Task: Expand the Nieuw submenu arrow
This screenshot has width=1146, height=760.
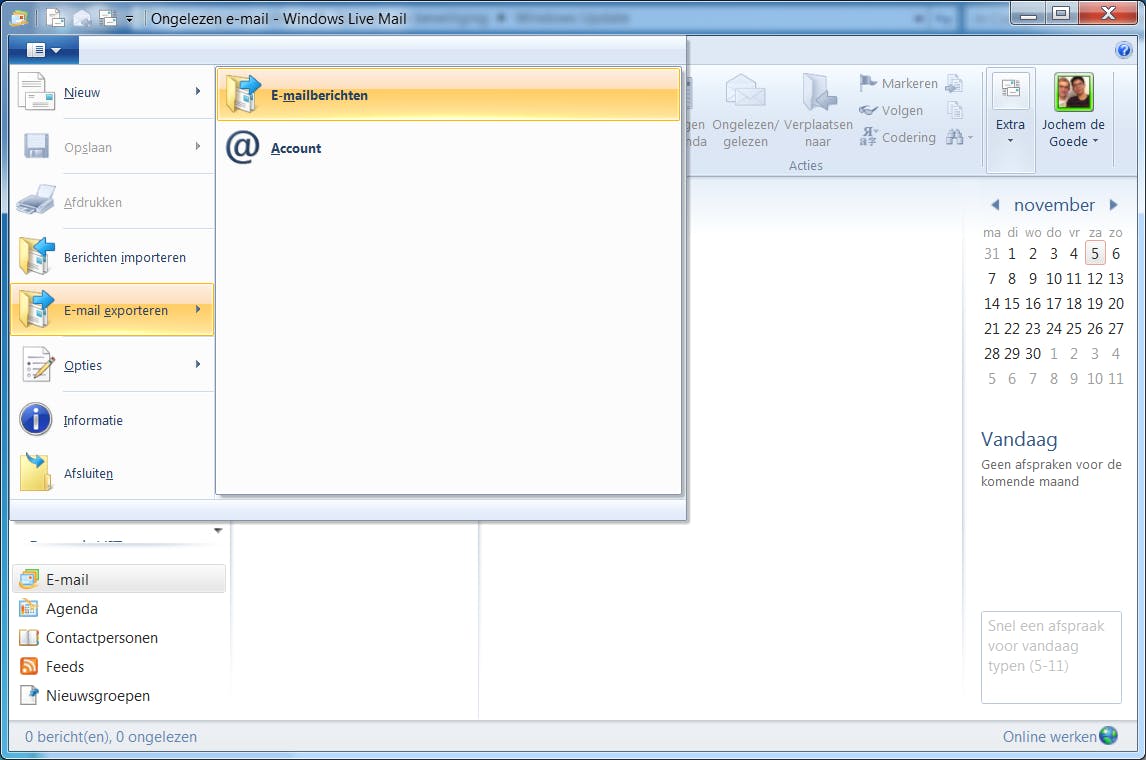Action: 197,91
